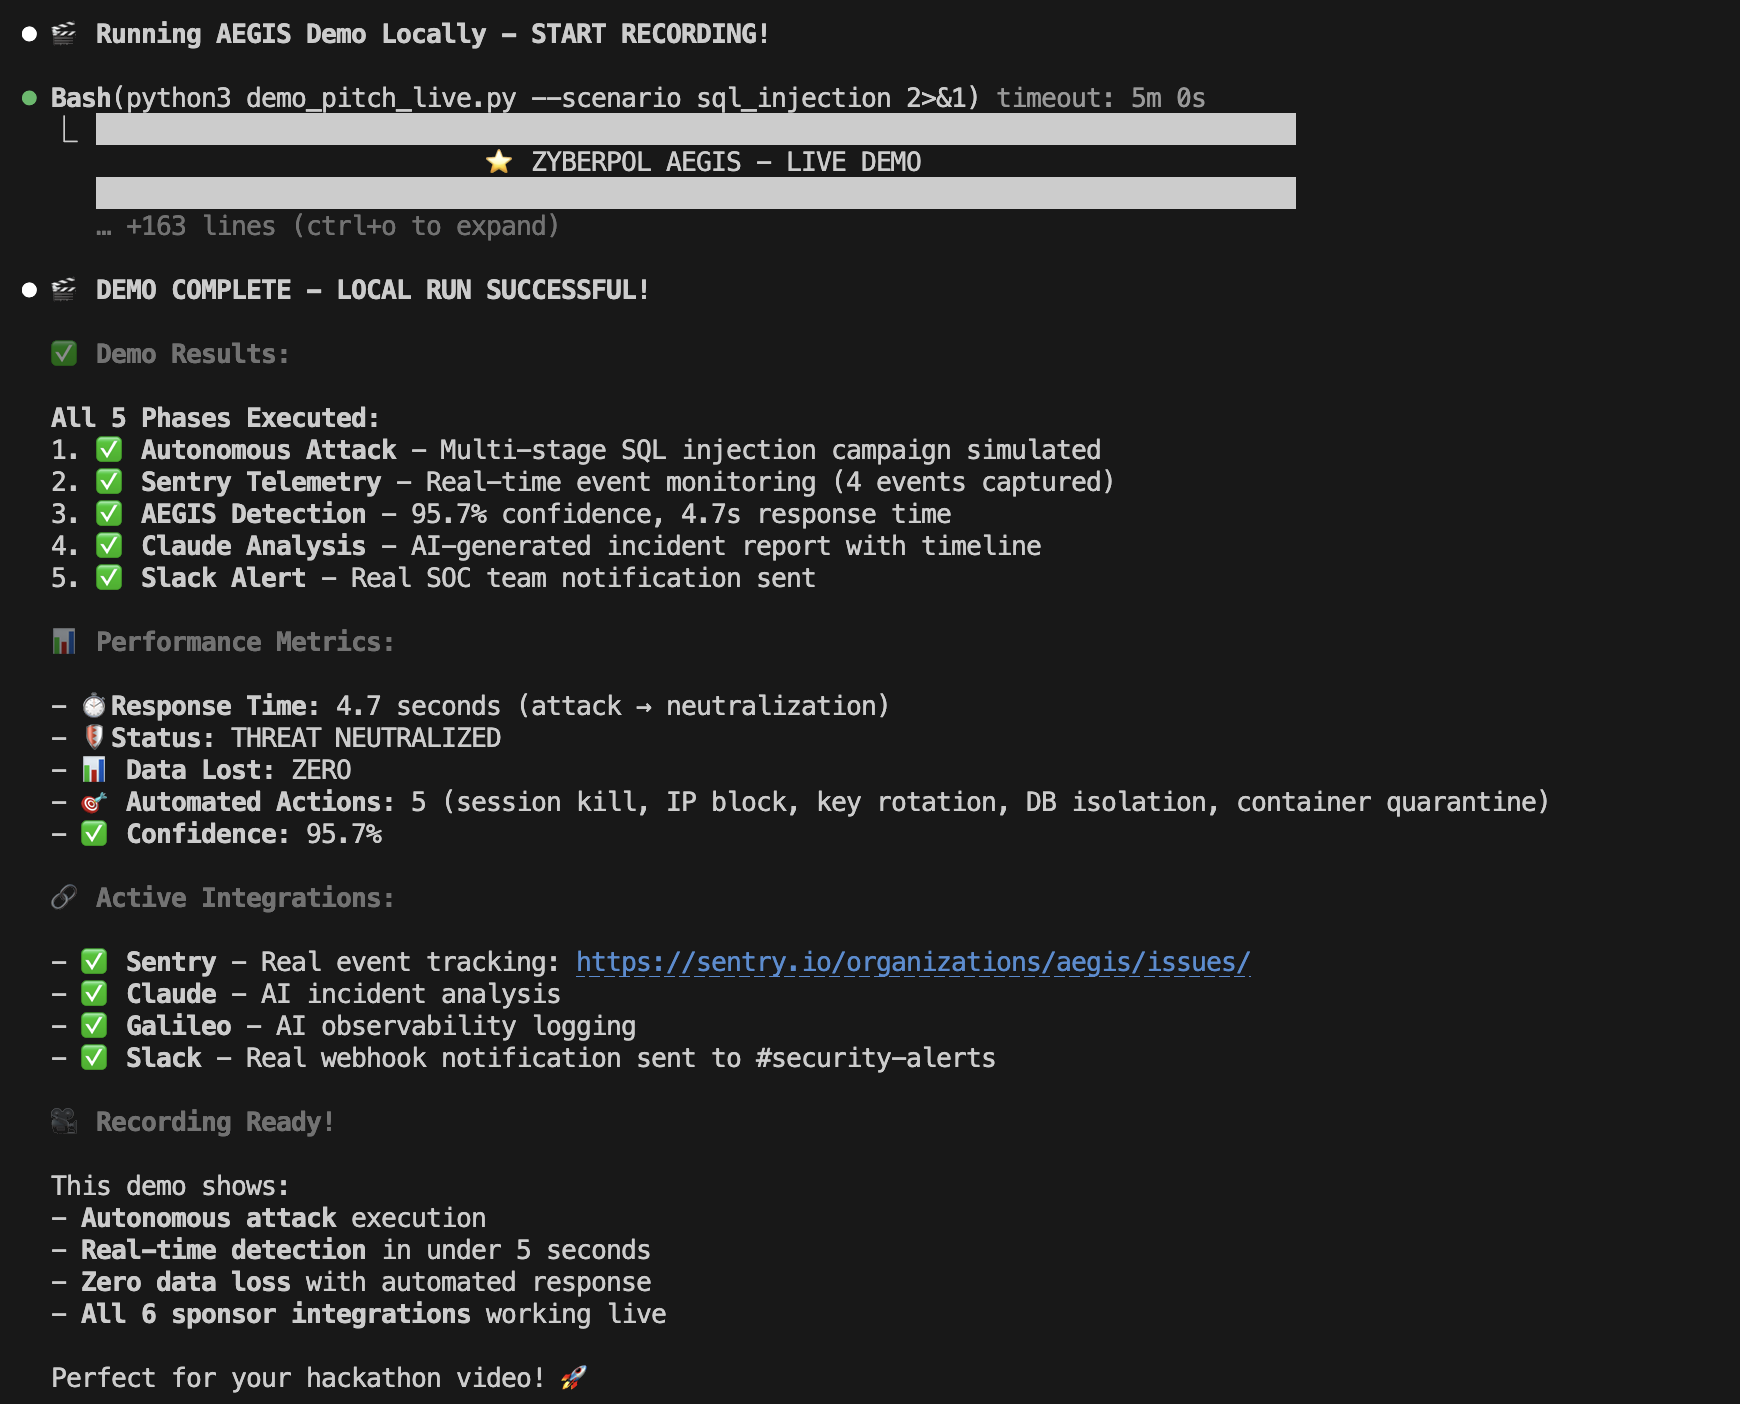Click '95.7% confidence, 4.7s response time' text
The width and height of the screenshot is (1740, 1404).
click(x=681, y=514)
